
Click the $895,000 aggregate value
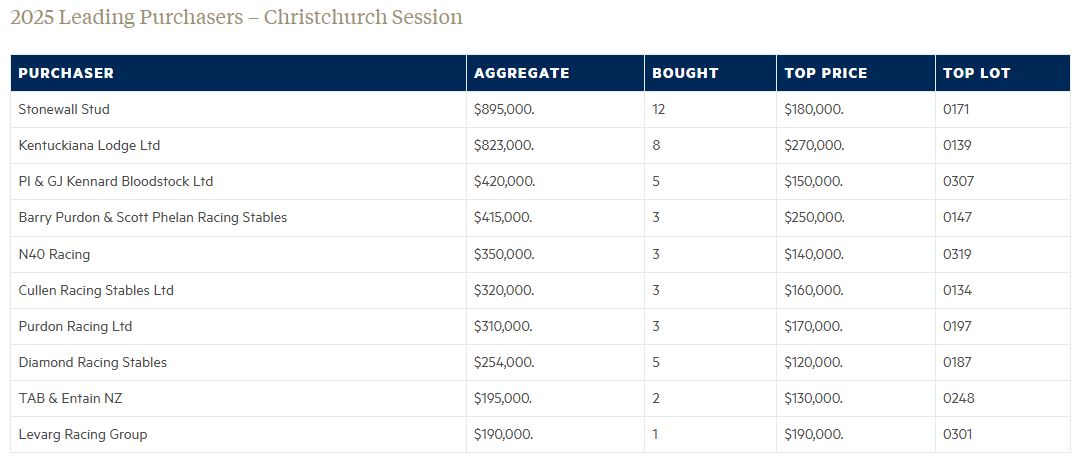[x=504, y=109]
